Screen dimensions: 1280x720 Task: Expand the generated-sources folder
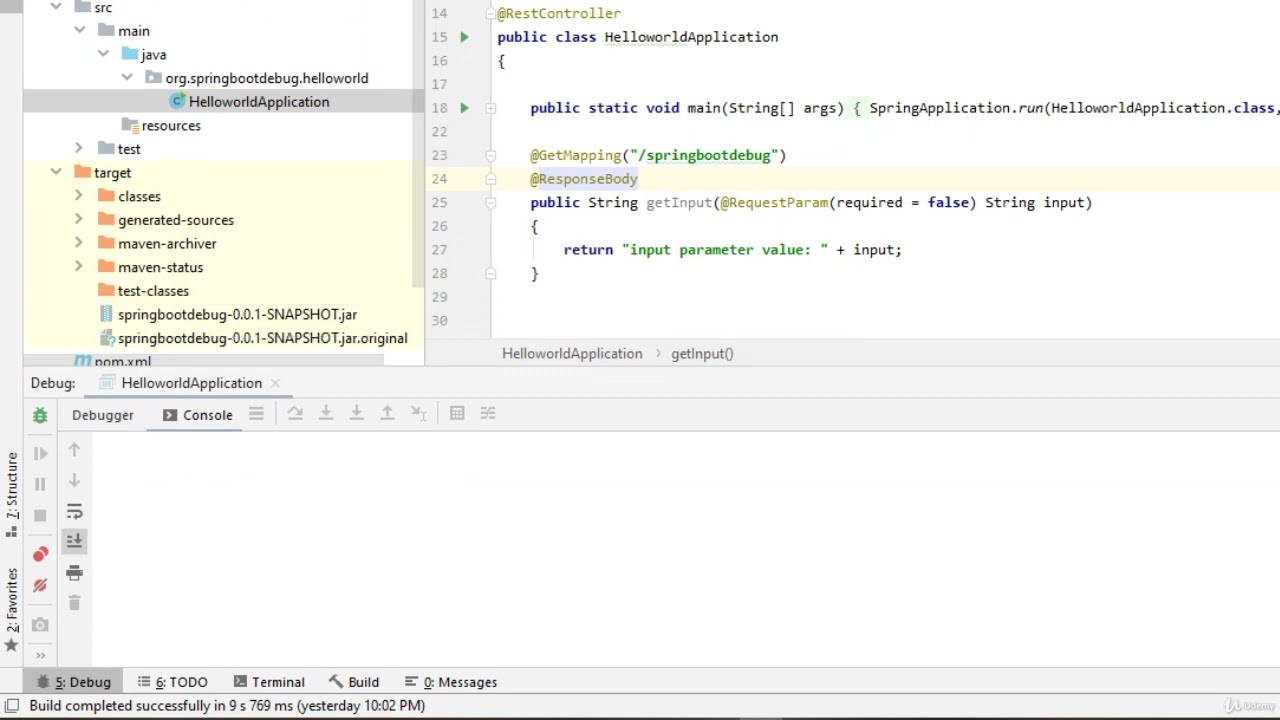[x=79, y=219]
